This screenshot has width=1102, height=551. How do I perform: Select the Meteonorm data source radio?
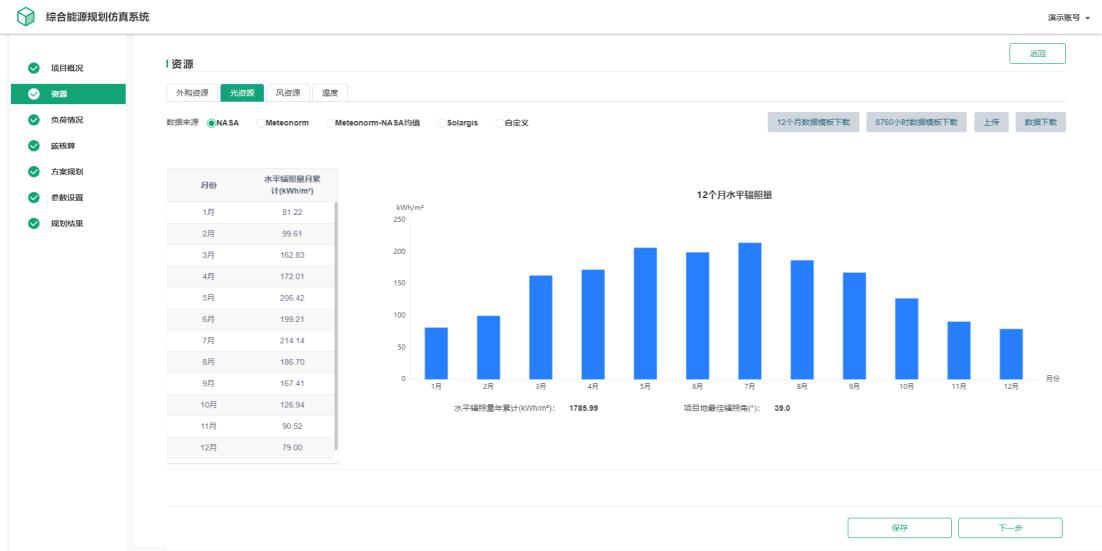(x=261, y=123)
